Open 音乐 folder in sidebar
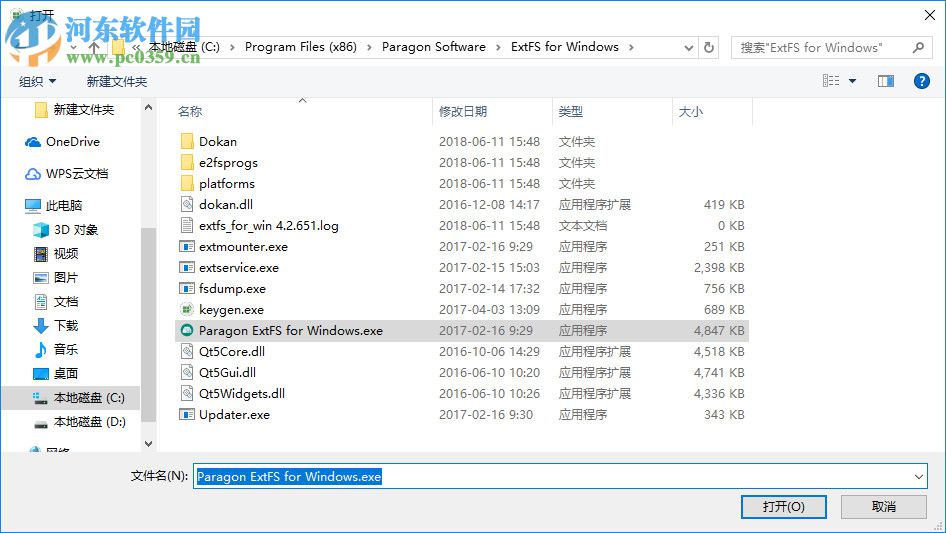The width and height of the screenshot is (946, 533). point(56,349)
